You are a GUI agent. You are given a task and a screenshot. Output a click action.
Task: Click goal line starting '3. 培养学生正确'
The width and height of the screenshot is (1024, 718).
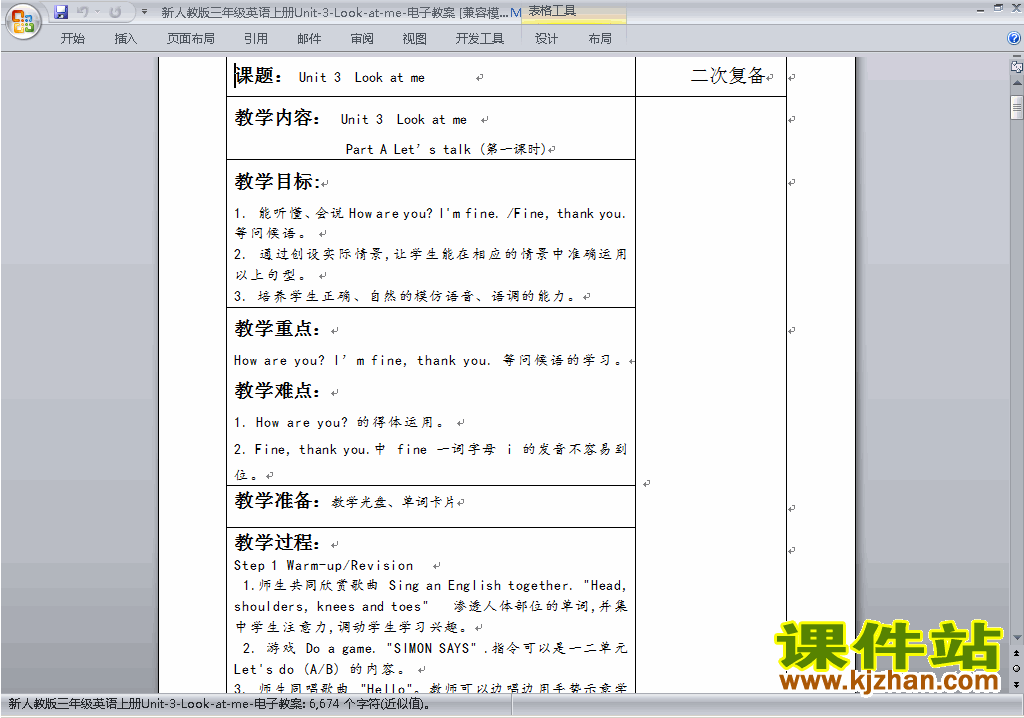(x=405, y=296)
